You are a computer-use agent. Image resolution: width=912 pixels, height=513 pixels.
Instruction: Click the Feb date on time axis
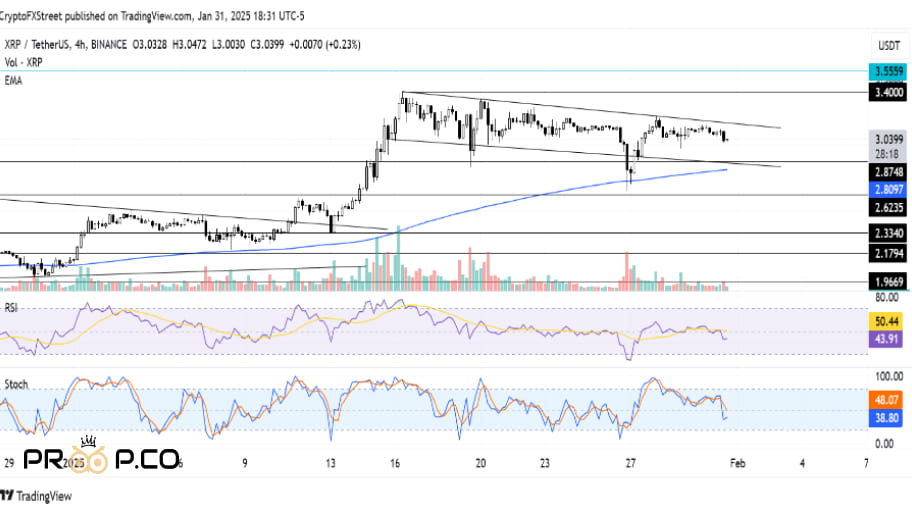click(738, 463)
